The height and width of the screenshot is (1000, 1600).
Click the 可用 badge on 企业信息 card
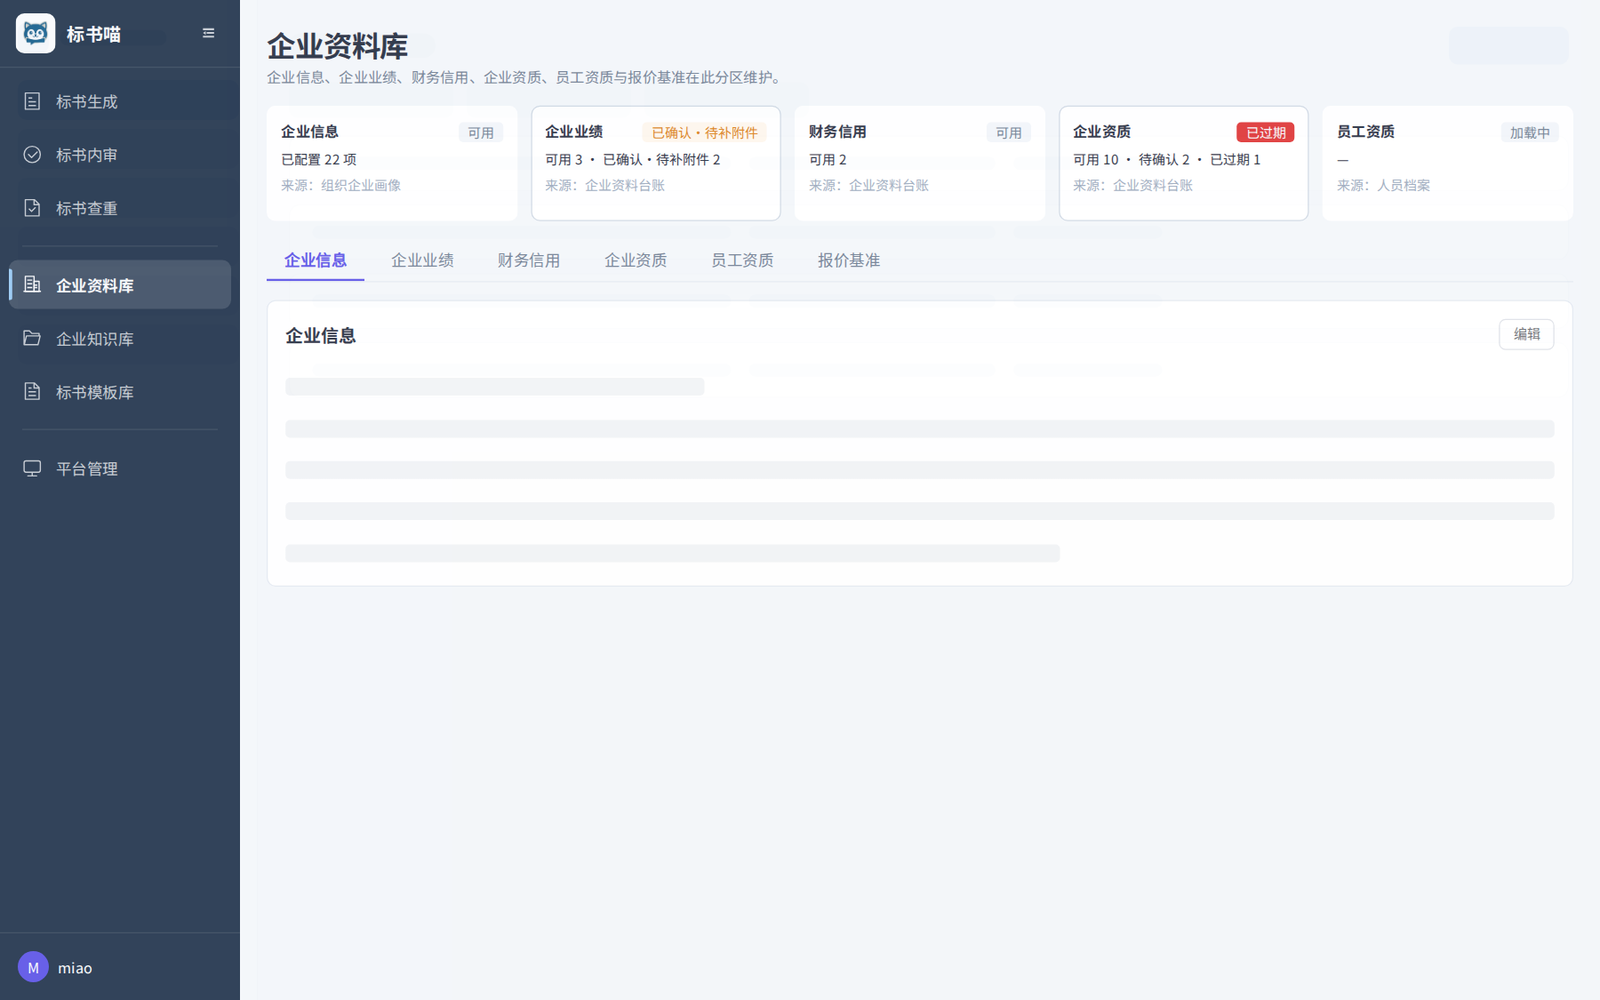pos(481,132)
